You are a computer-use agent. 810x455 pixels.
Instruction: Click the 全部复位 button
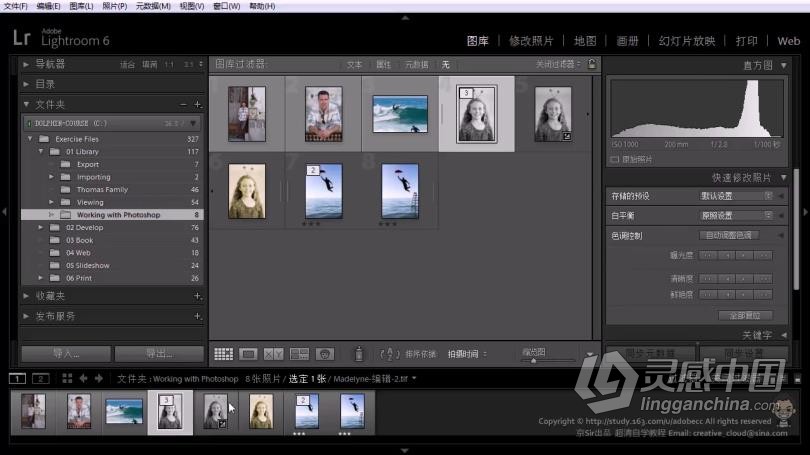pos(745,316)
